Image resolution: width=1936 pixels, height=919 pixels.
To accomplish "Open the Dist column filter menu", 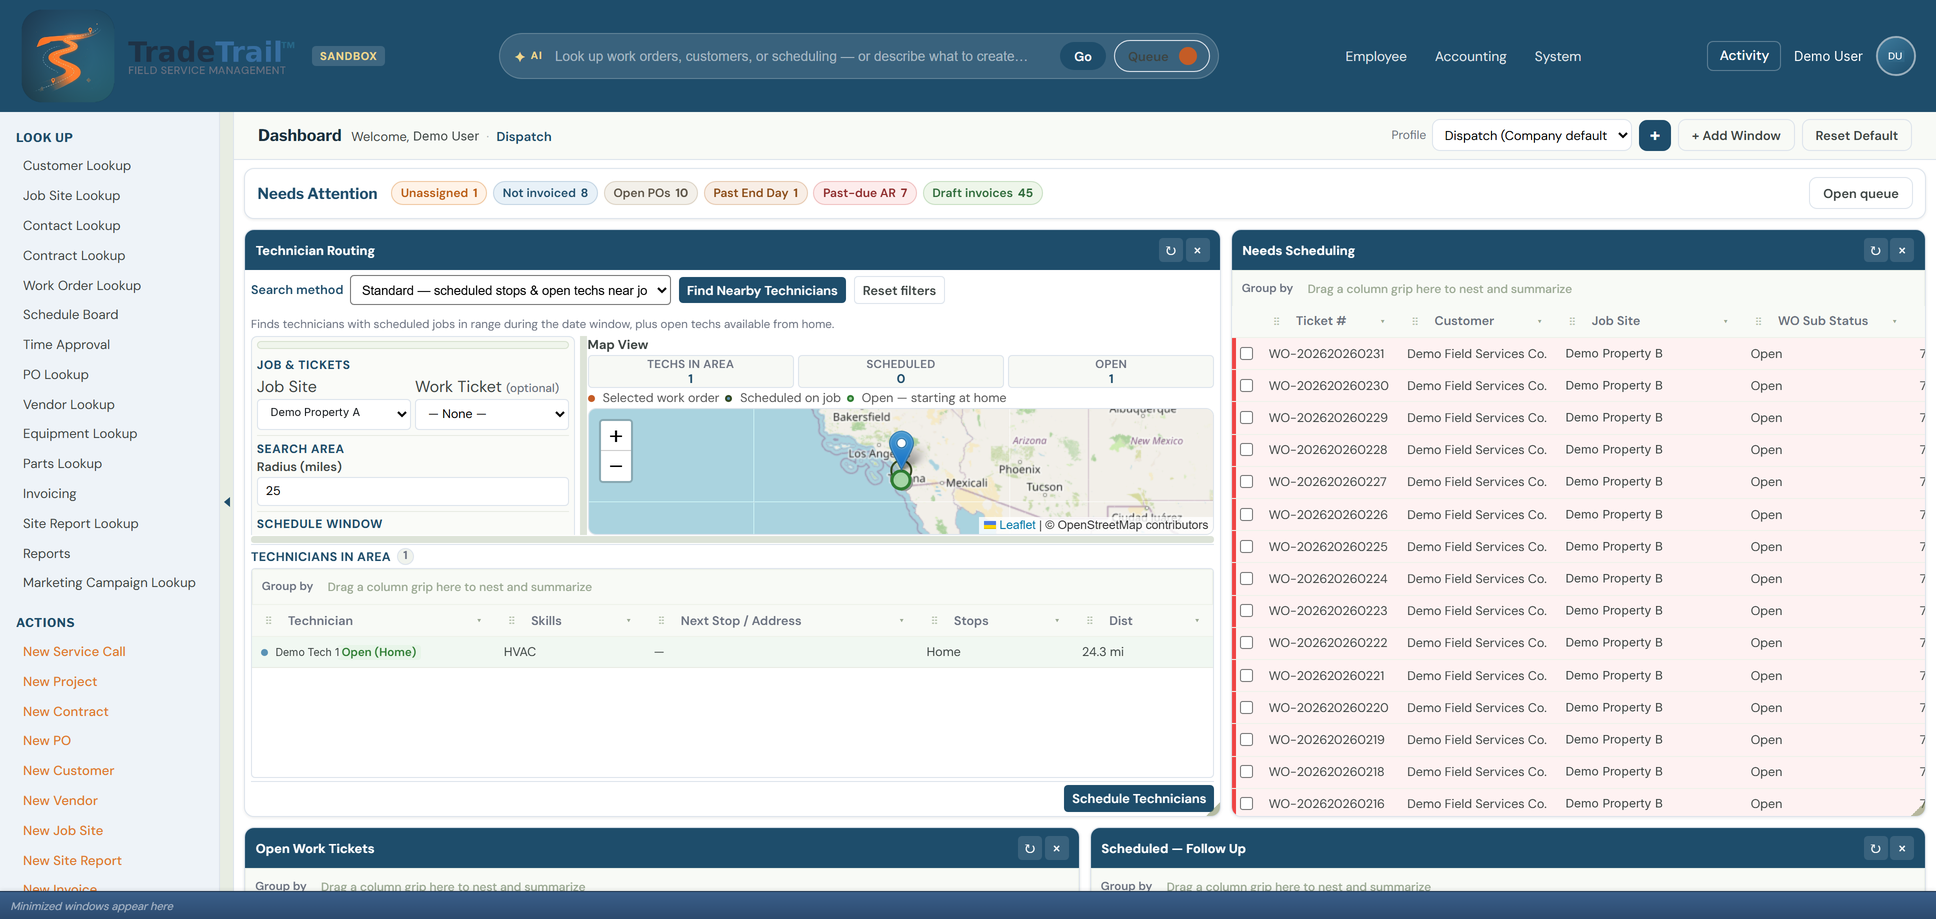I will pos(1197,621).
